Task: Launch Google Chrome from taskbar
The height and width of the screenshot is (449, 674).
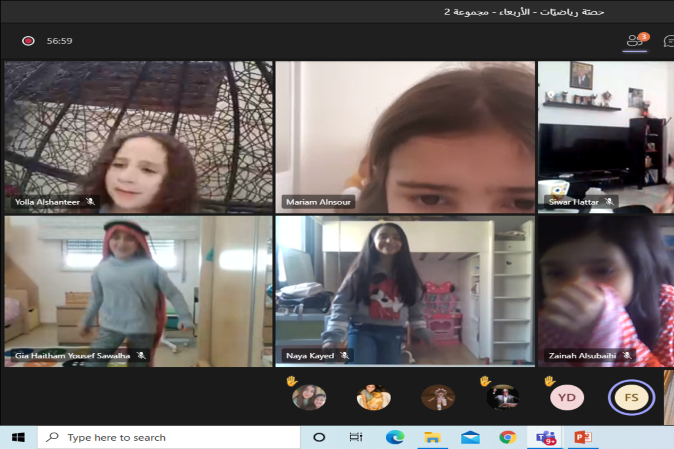Action: [x=508, y=437]
